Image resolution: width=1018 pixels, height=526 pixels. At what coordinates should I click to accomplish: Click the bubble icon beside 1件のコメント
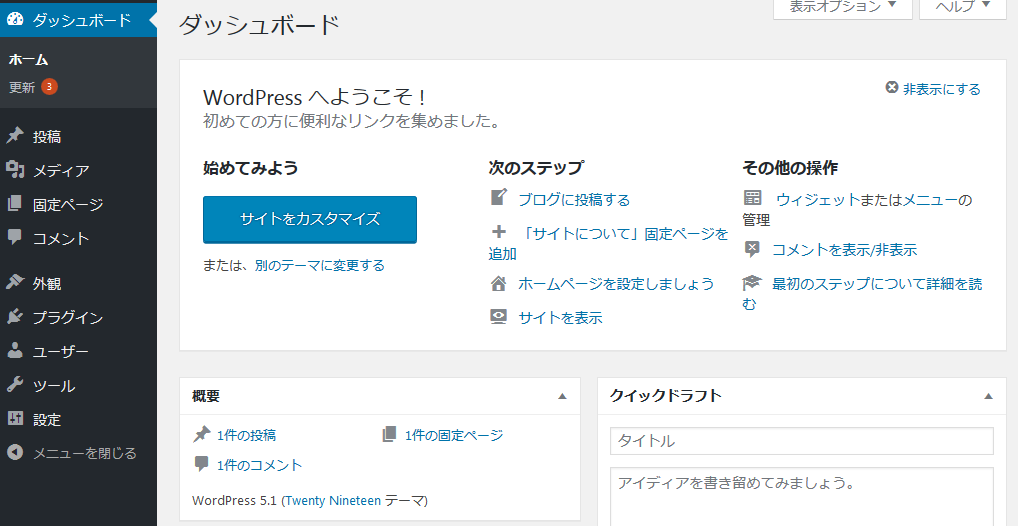tap(202, 464)
